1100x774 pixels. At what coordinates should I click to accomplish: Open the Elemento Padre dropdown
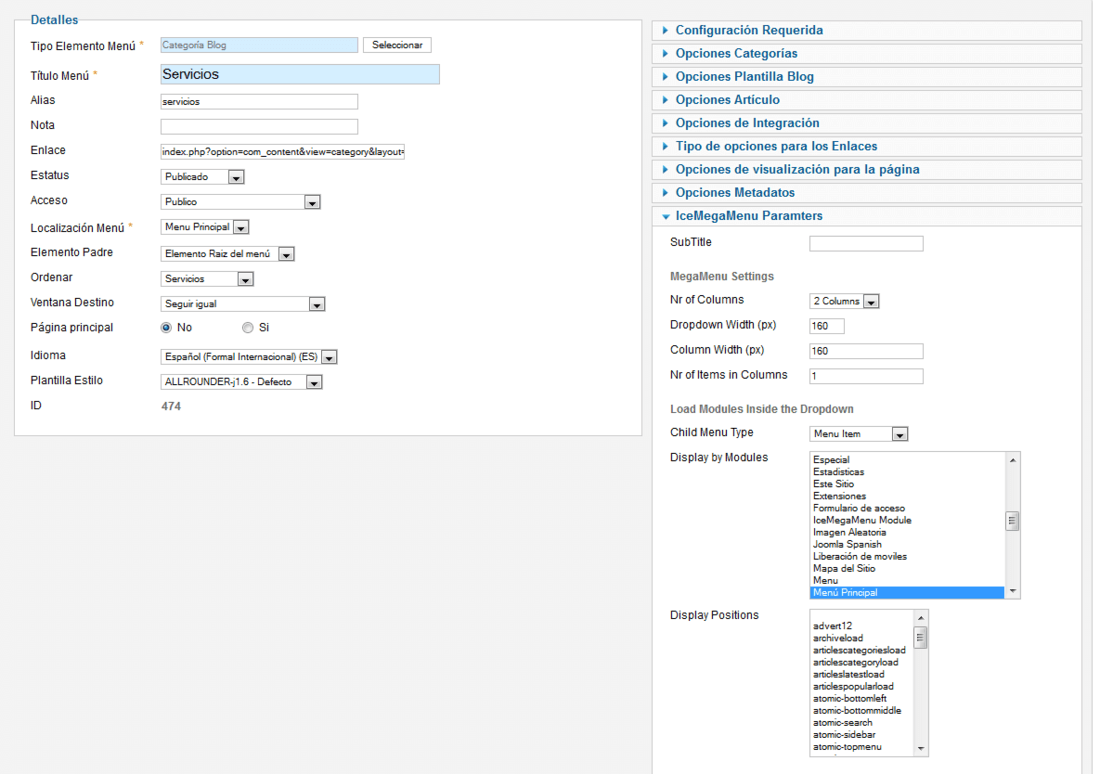coord(227,254)
